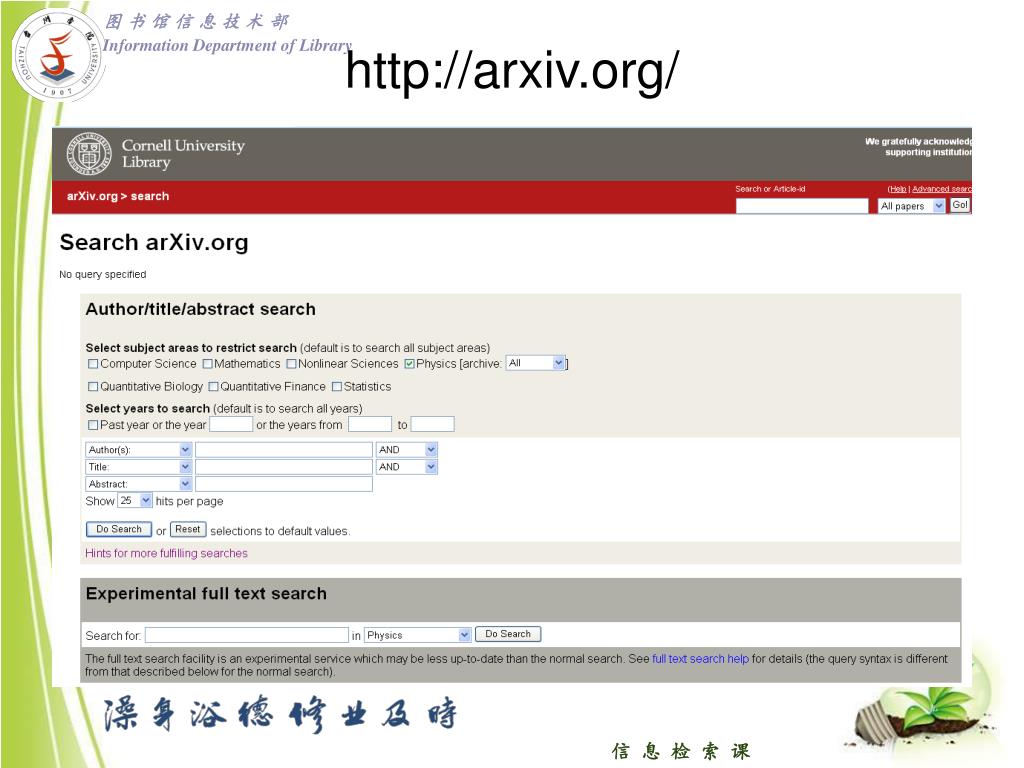1024x768 pixels.
Task: Open 'Hints for more fulfilling searches' link
Action: click(167, 553)
